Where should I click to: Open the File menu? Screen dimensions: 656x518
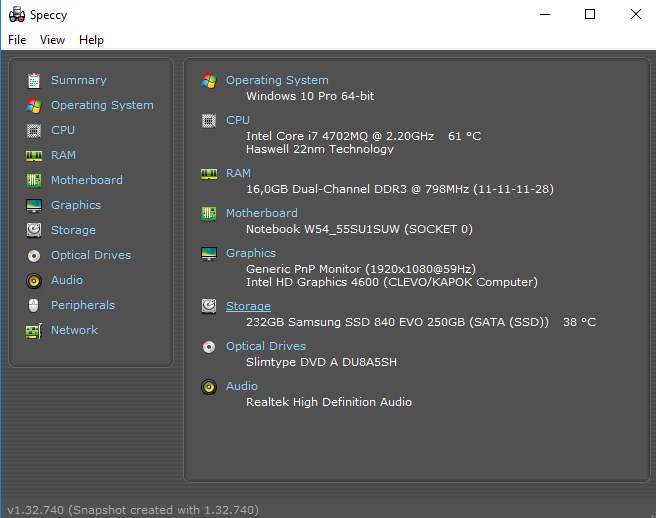pos(17,40)
